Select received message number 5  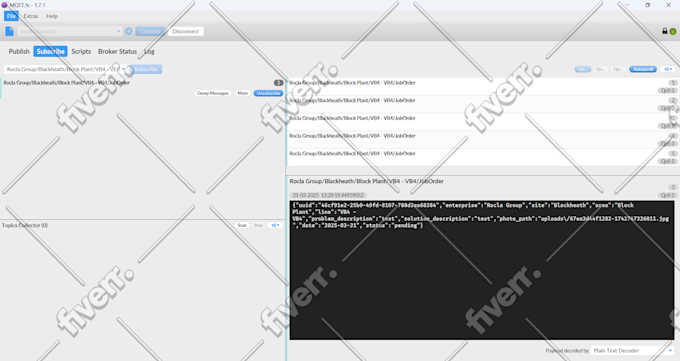pyautogui.click(x=482, y=158)
